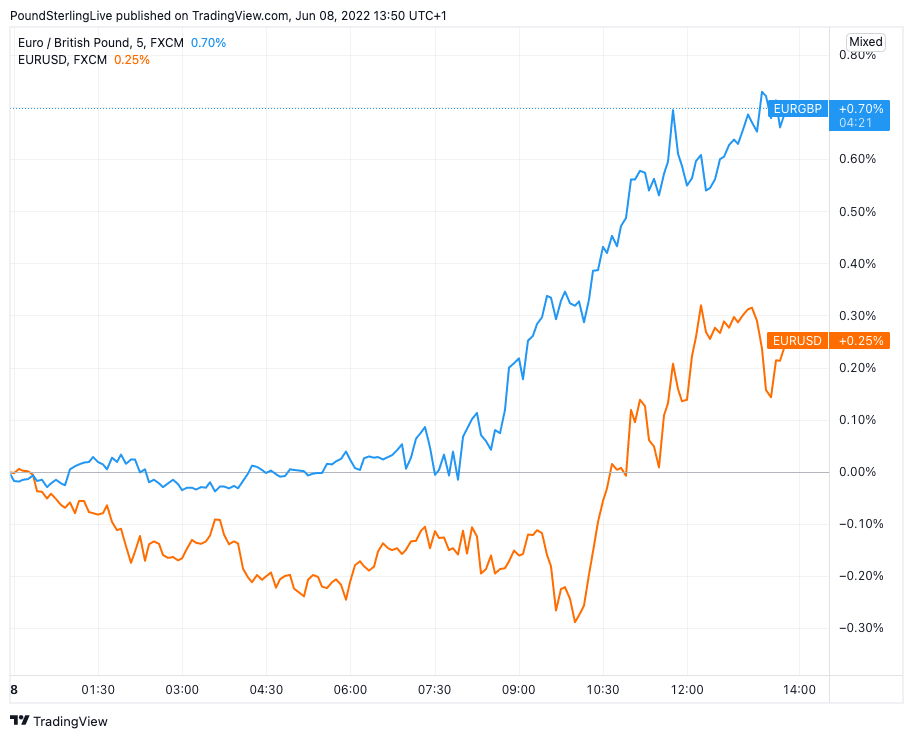Click the orange 0.25% legend value
Screen dimensions: 913x738
[x=132, y=60]
